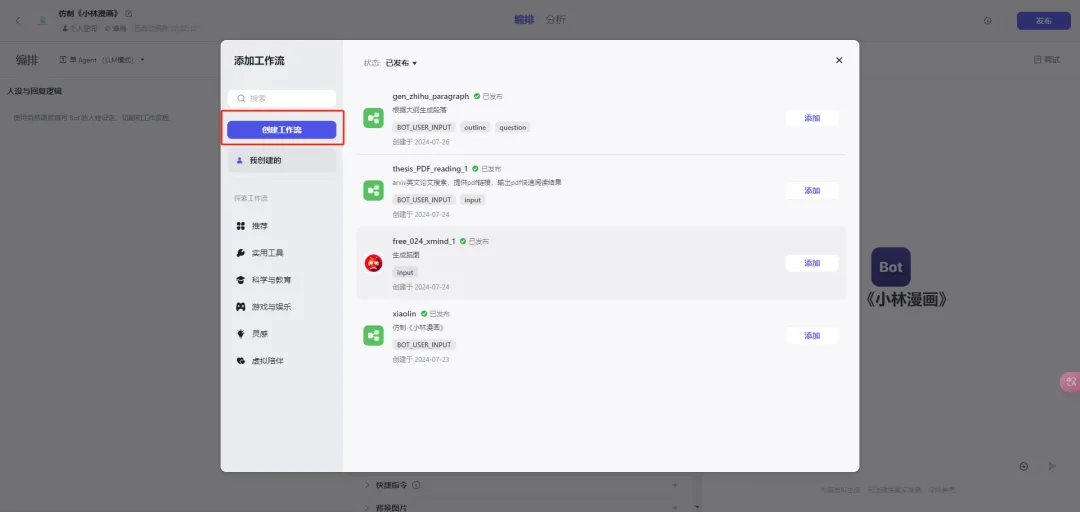Image resolution: width=1080 pixels, height=512 pixels.
Task: Click the lightbulb icon beside 灵感
Action: (240, 334)
